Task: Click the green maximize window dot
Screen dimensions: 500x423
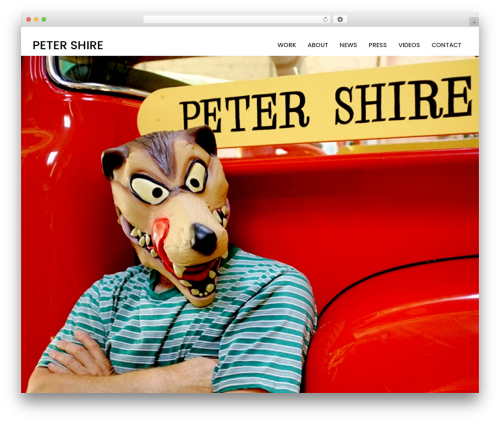Action: point(44,20)
